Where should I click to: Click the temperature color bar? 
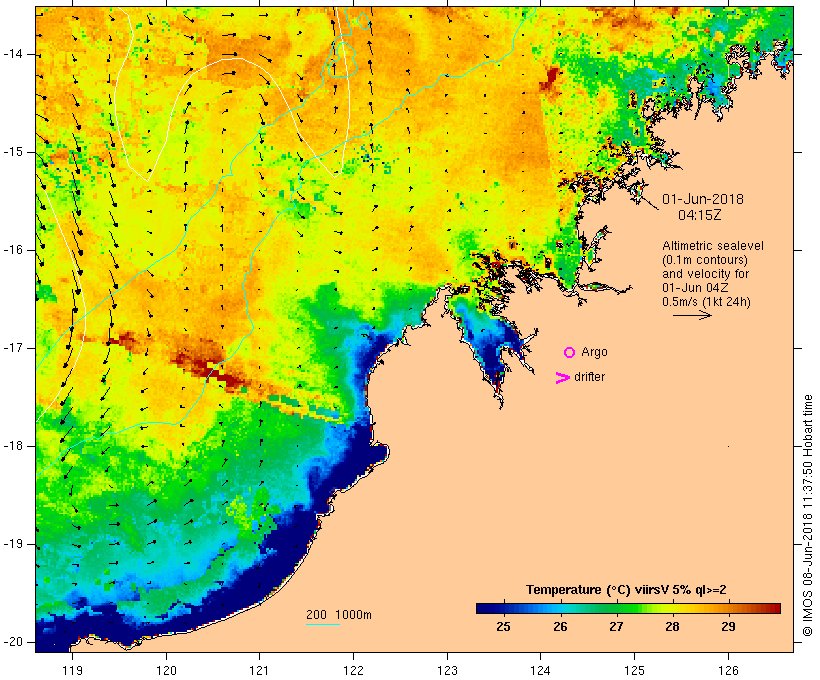point(628,608)
